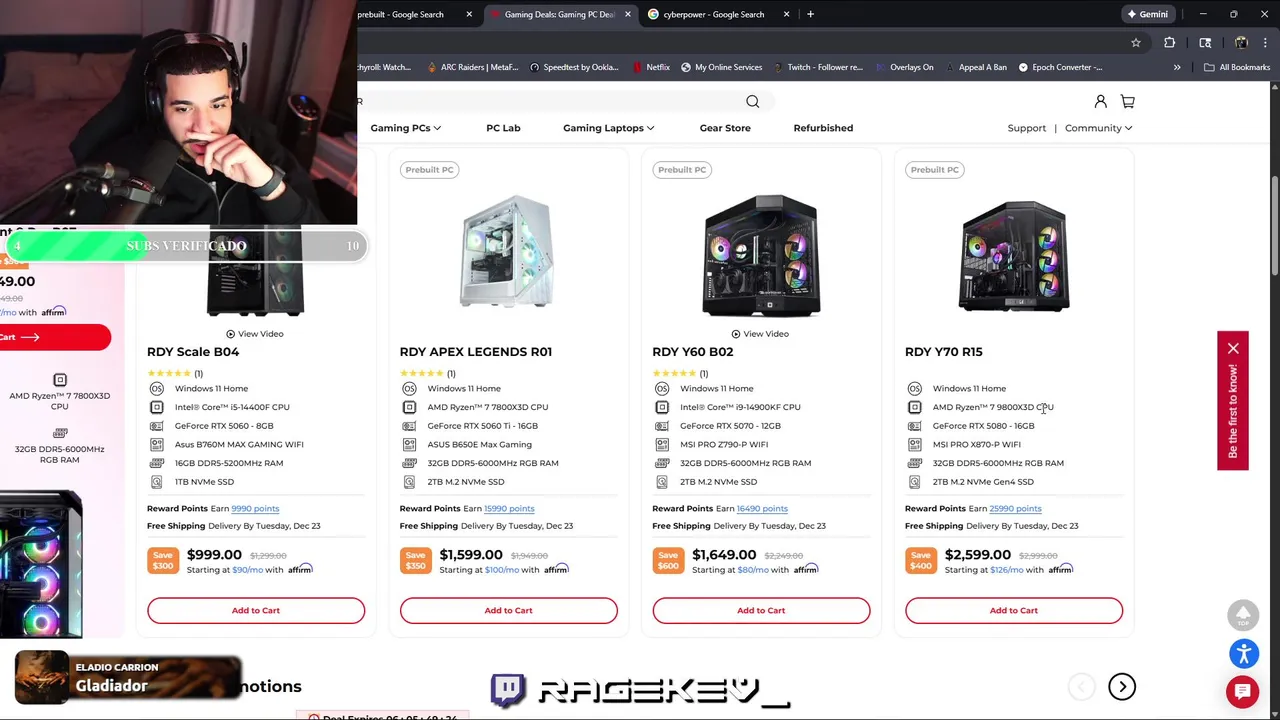
Task: Open the 15990 points reward link
Action: (x=508, y=508)
